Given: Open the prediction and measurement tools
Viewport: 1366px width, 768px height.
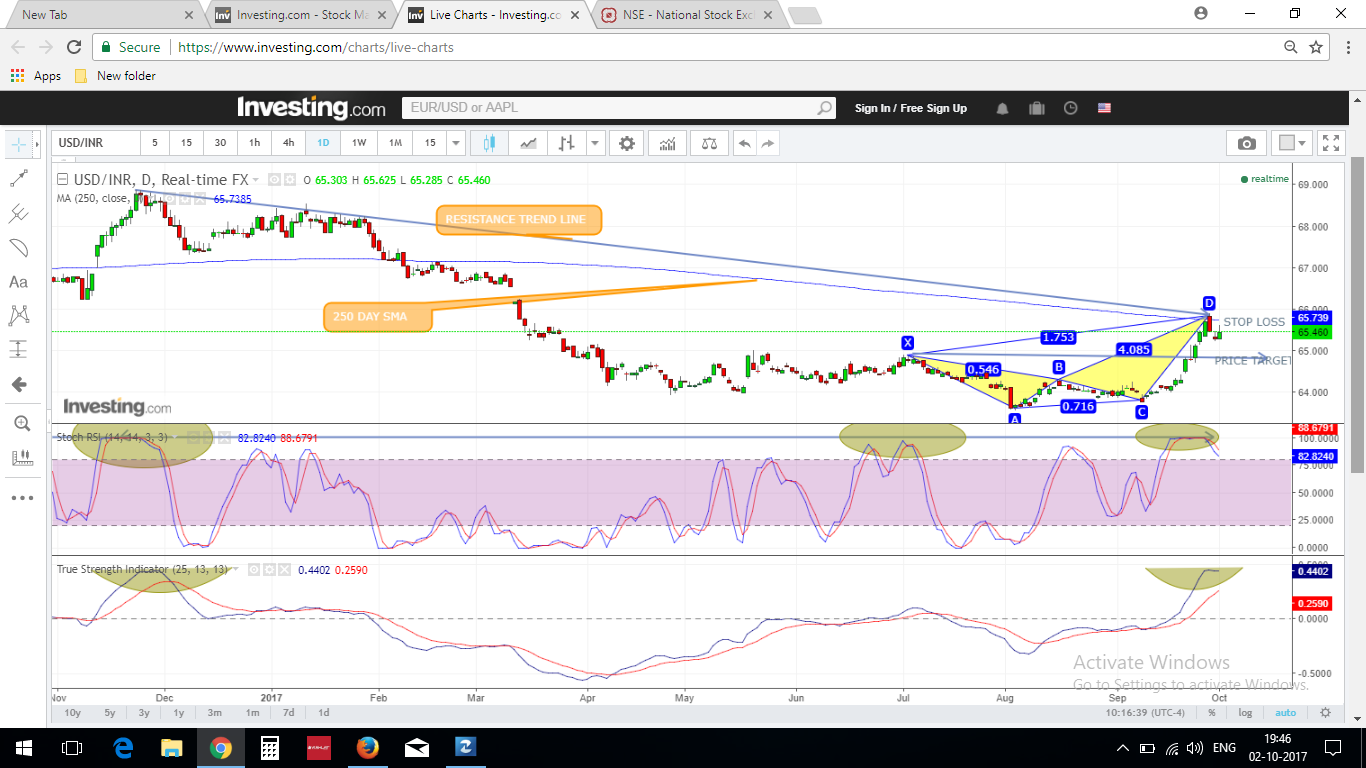Looking at the screenshot, I should pos(18,350).
